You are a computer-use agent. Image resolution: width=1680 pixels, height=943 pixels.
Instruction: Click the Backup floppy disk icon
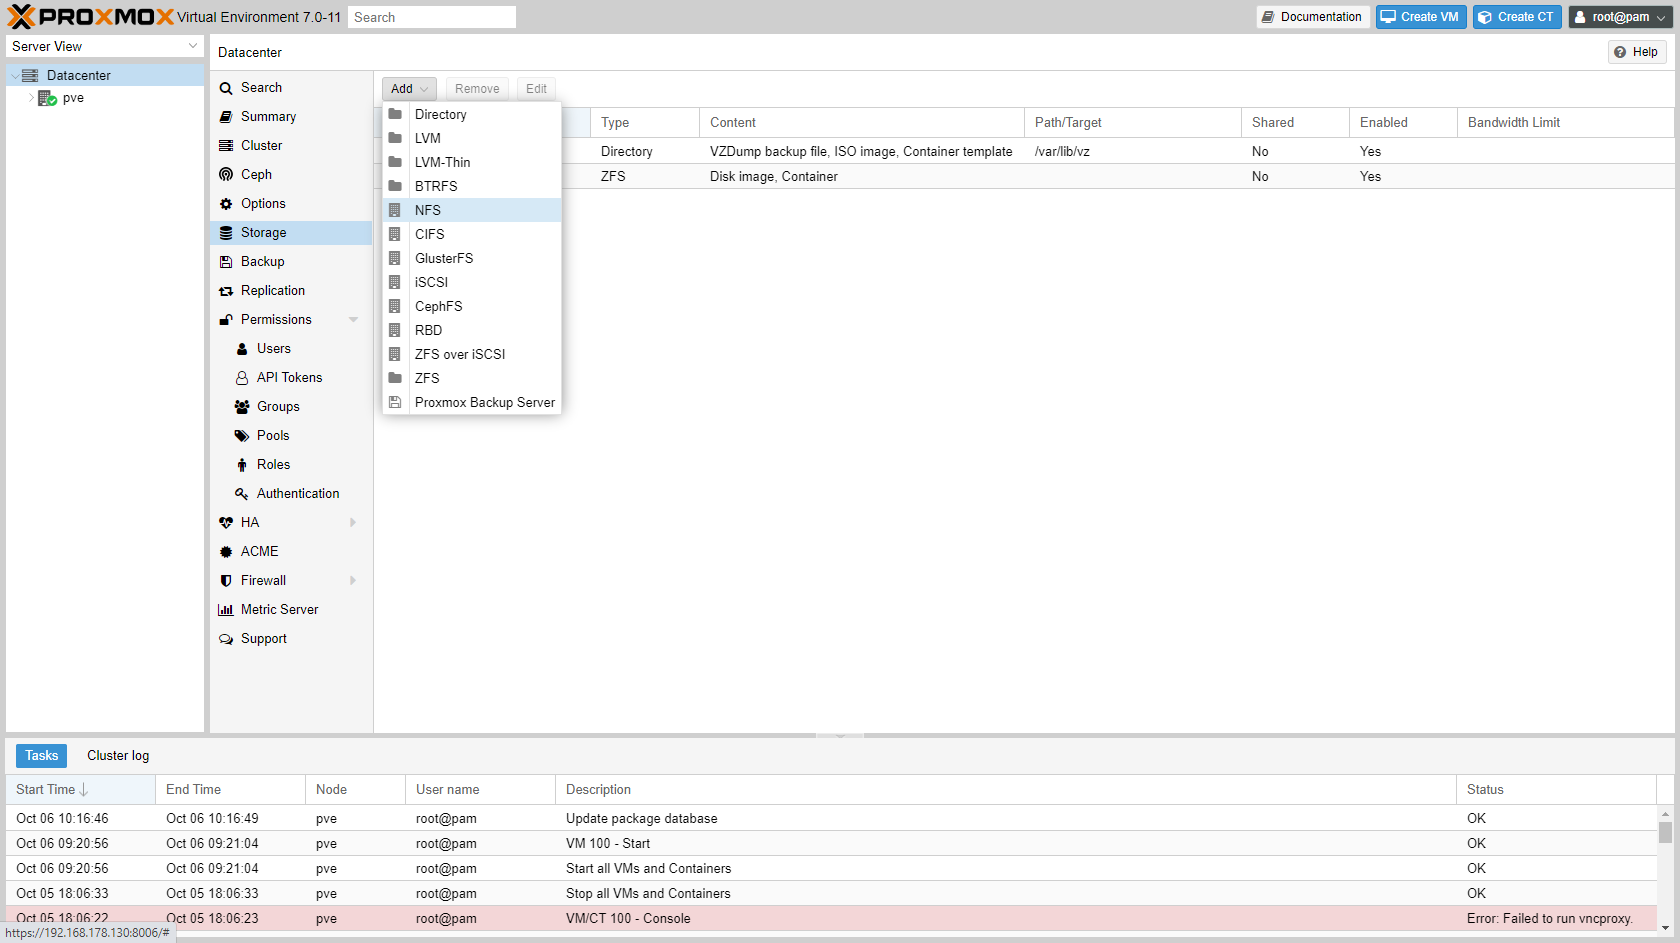coord(226,262)
